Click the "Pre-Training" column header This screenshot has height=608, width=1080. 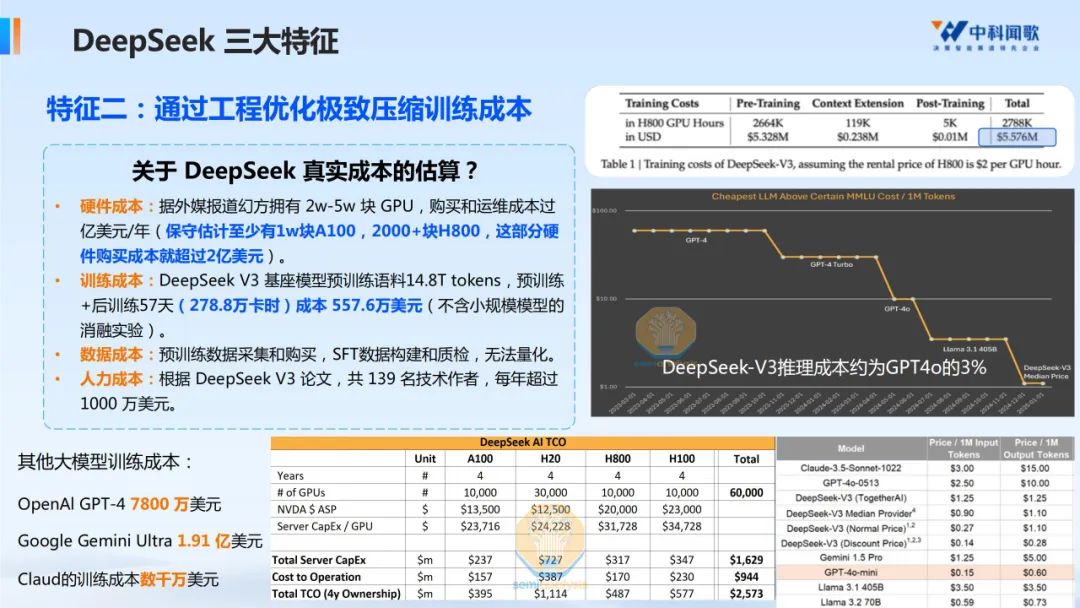768,103
